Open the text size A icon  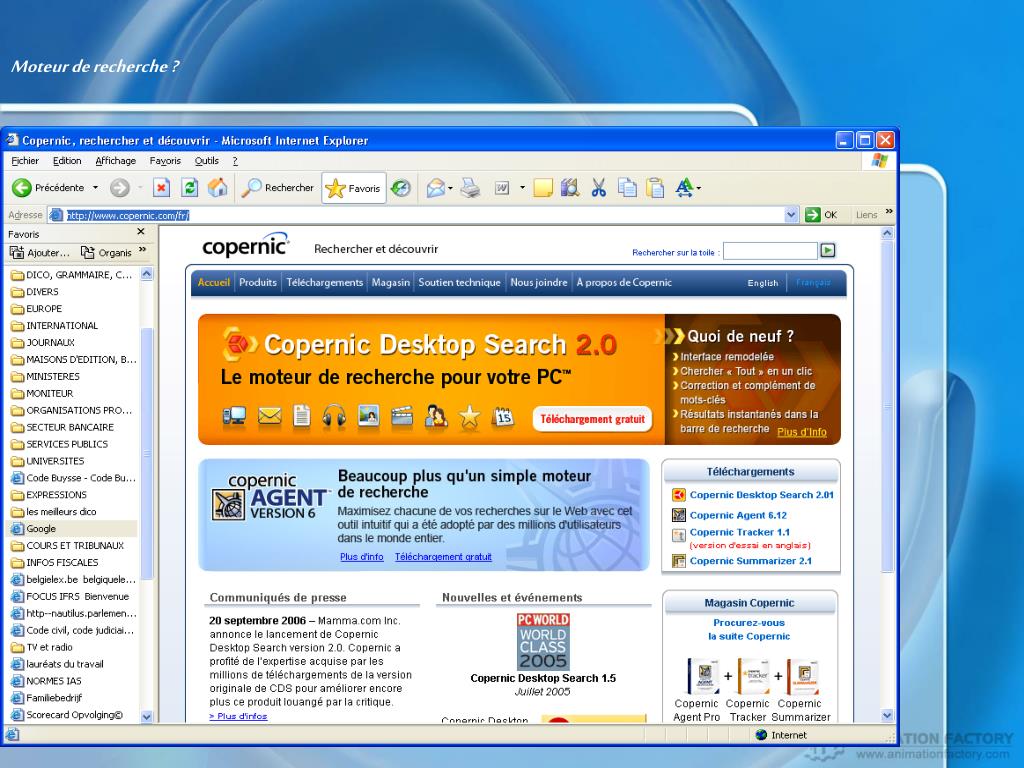coord(684,188)
